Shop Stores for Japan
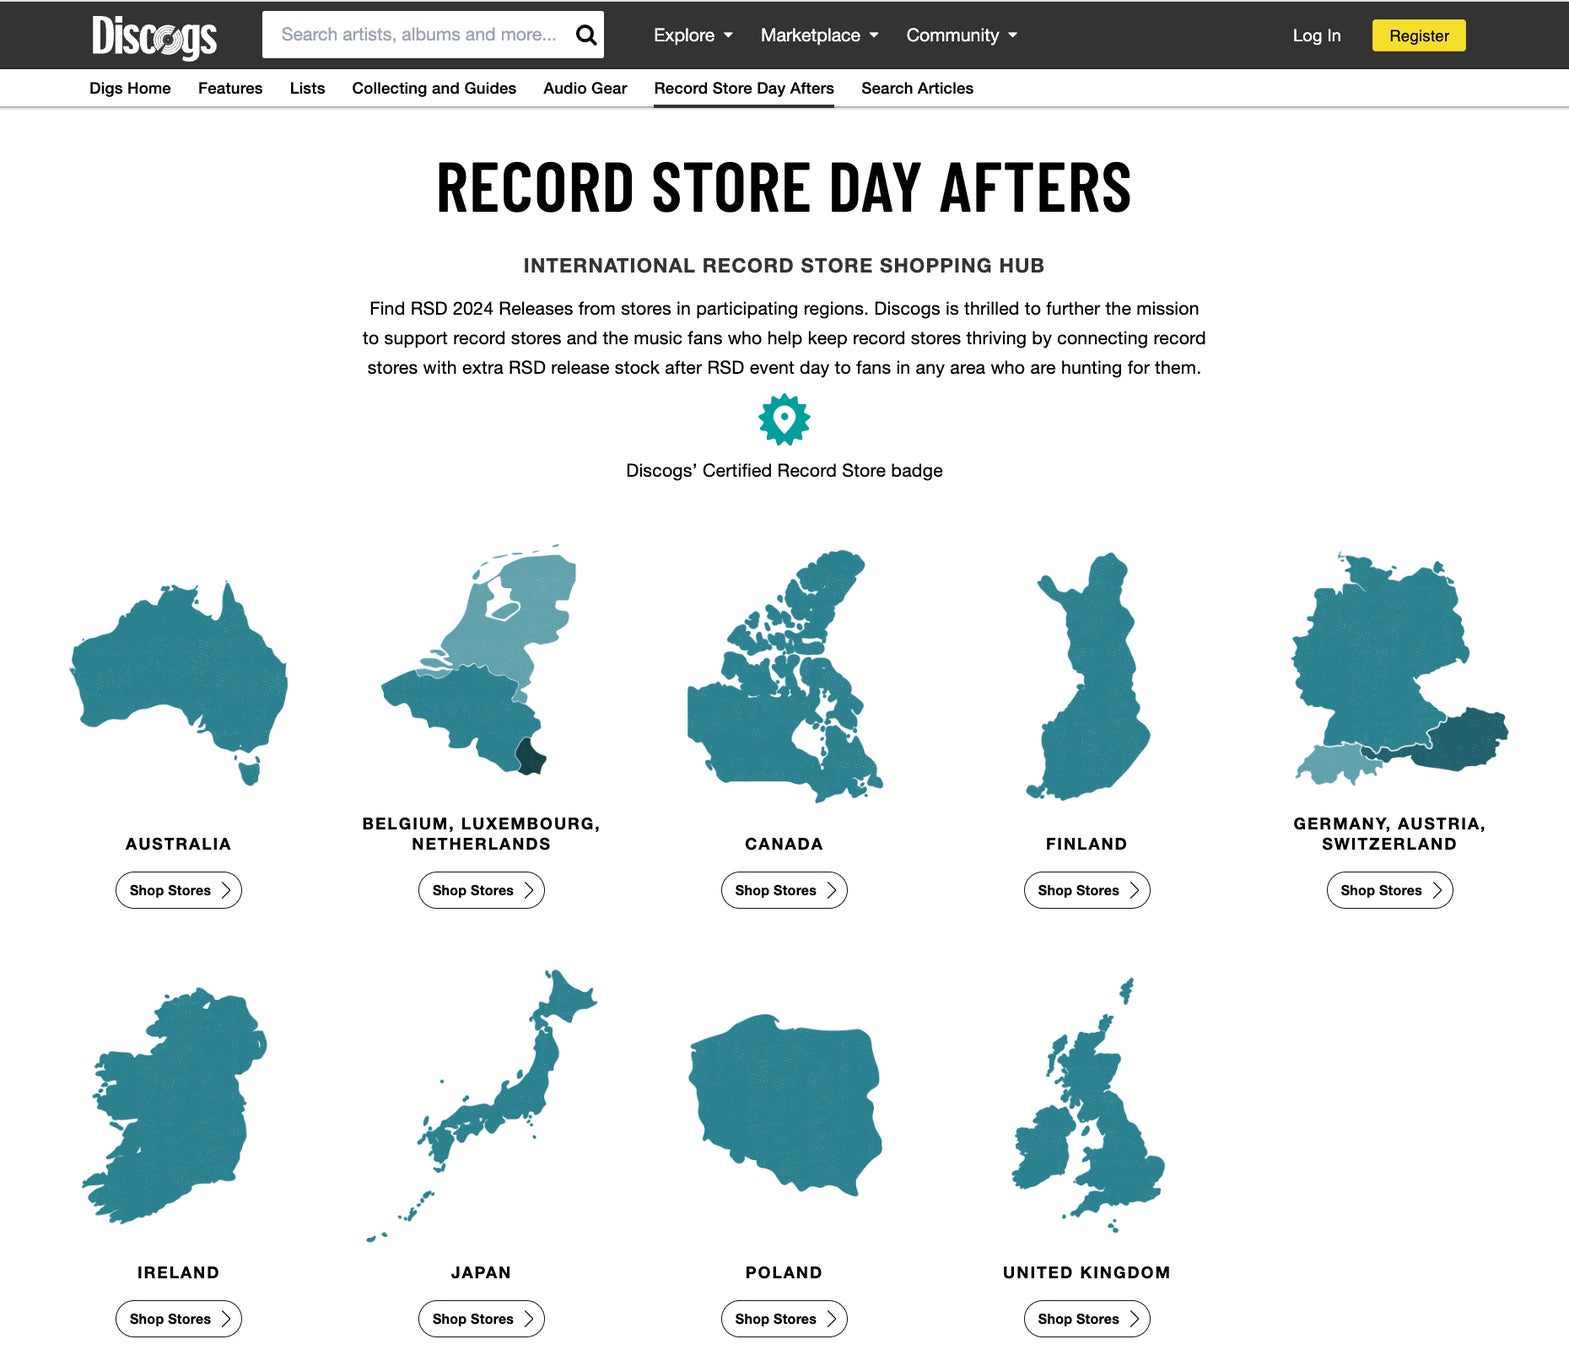 tap(481, 1319)
